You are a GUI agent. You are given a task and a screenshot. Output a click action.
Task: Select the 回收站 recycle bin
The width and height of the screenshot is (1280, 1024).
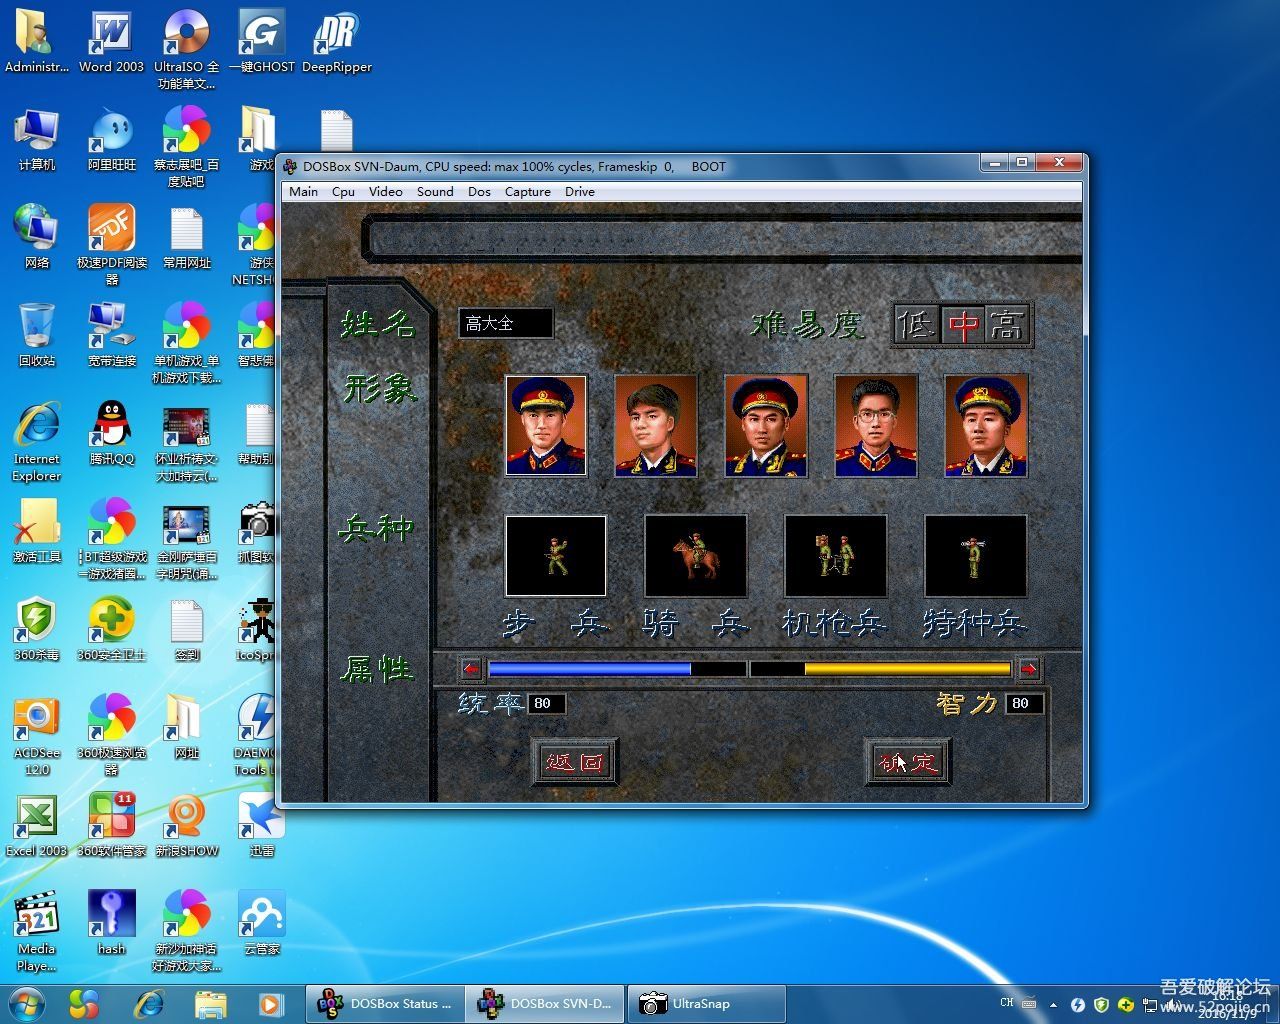[x=37, y=335]
